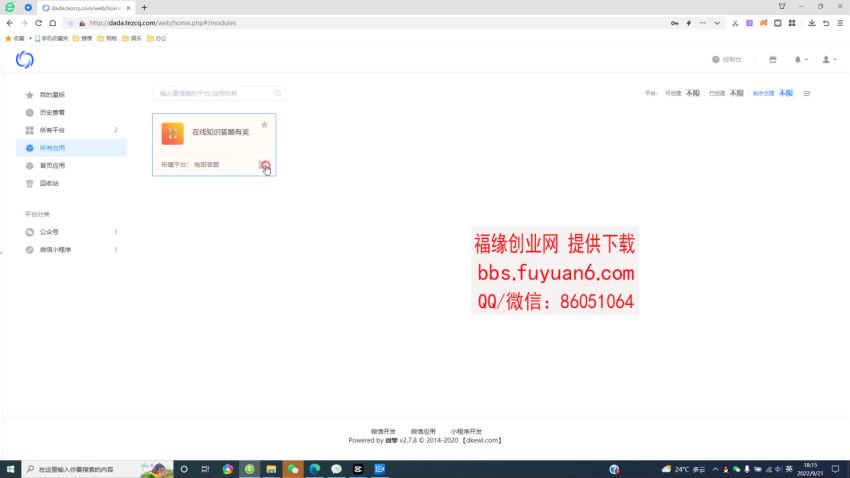This screenshot has height=478, width=850.
Task: Click the site logo in the top-left
Action: (25, 60)
